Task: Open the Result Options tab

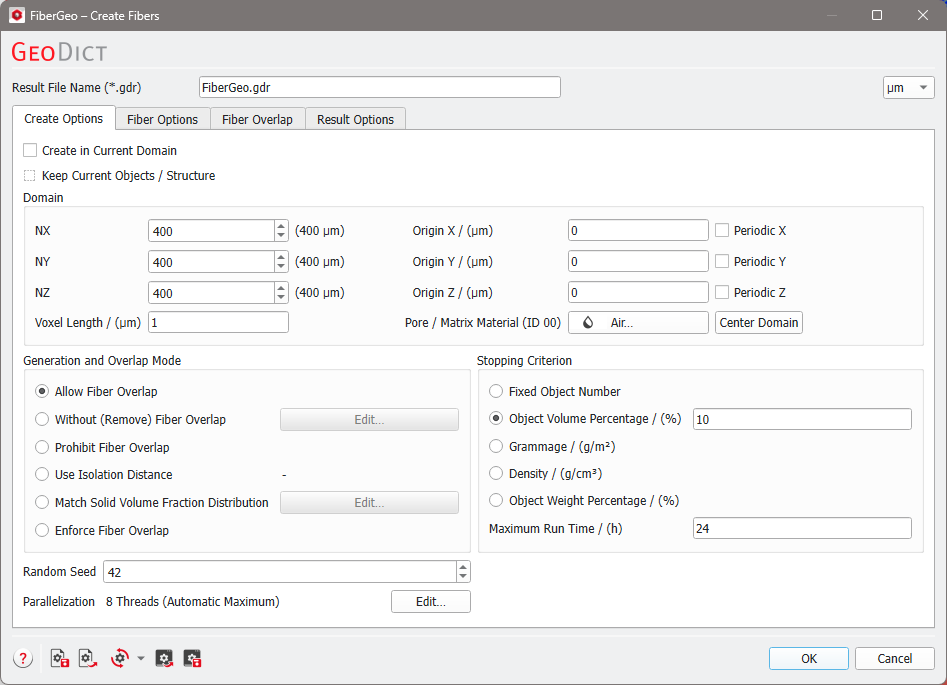Action: point(355,118)
